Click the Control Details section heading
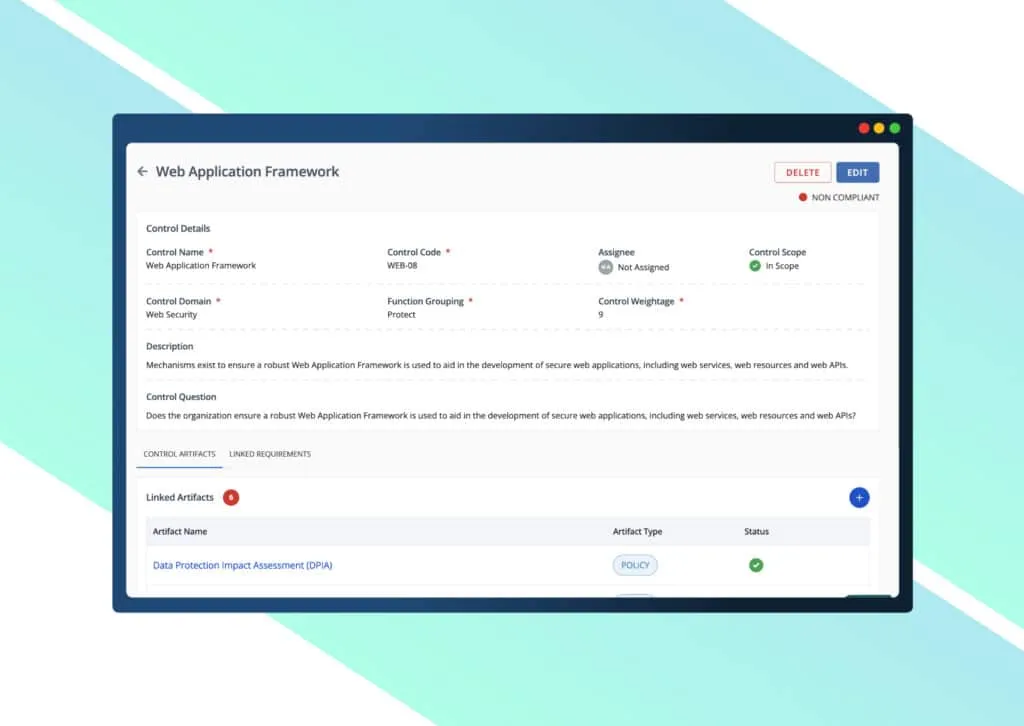The width and height of the screenshot is (1024, 726). (178, 229)
